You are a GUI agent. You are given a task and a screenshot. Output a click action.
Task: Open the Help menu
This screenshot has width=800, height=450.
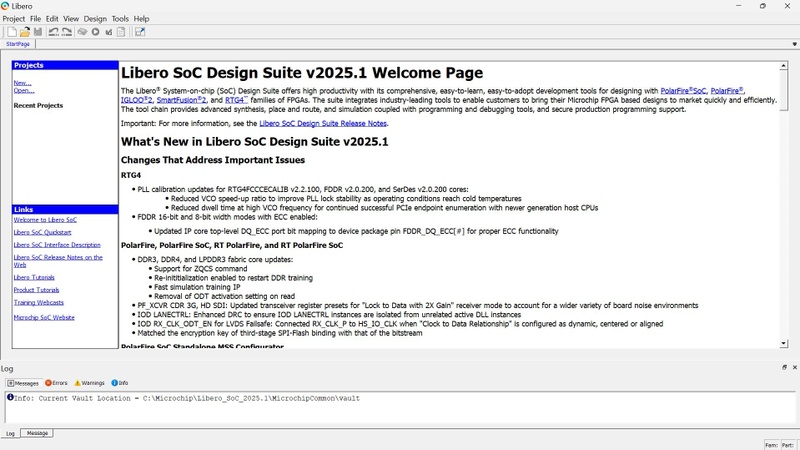[141, 18]
